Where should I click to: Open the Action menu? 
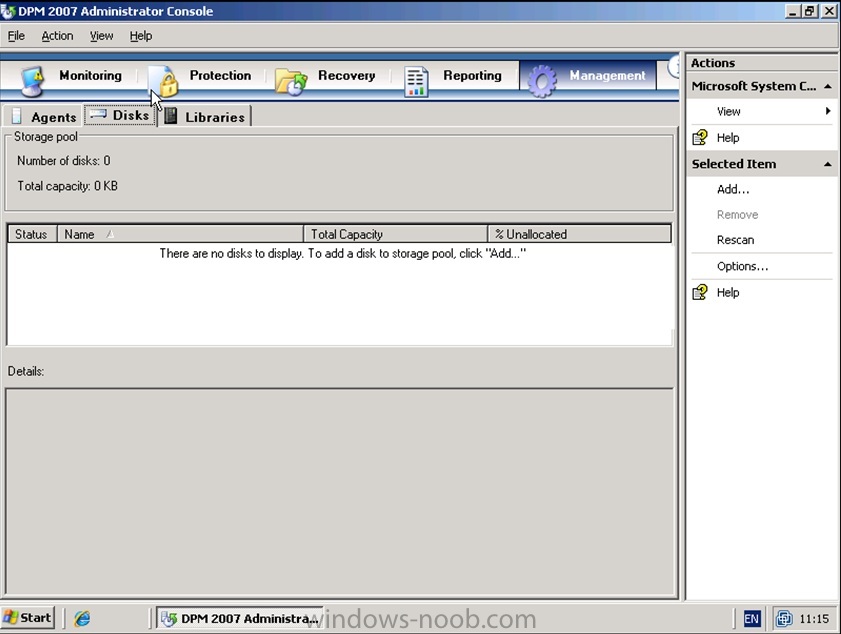pos(57,36)
